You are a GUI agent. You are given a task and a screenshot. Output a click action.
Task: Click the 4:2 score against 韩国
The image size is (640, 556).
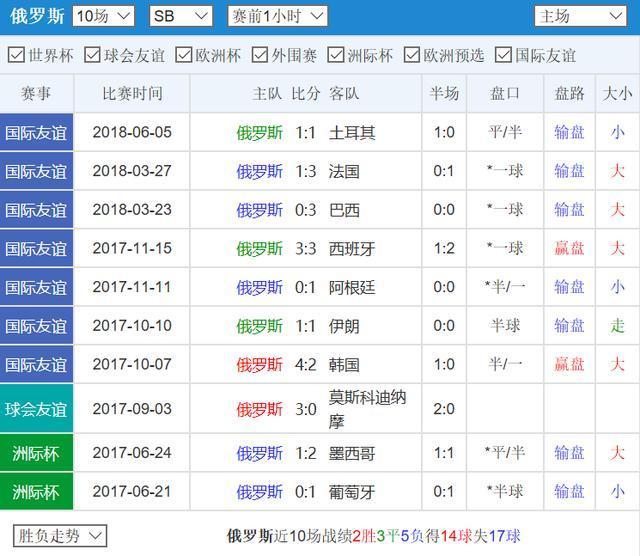coord(306,365)
